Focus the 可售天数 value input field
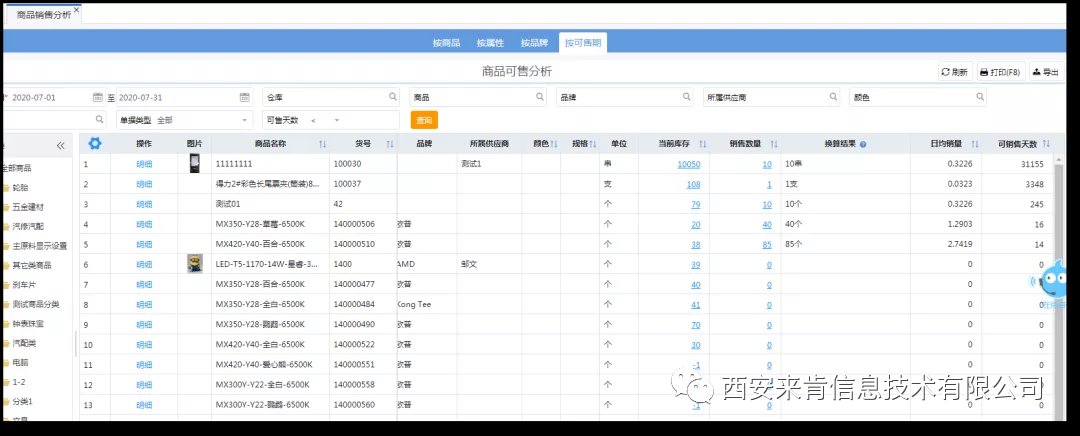 pyautogui.click(x=371, y=120)
